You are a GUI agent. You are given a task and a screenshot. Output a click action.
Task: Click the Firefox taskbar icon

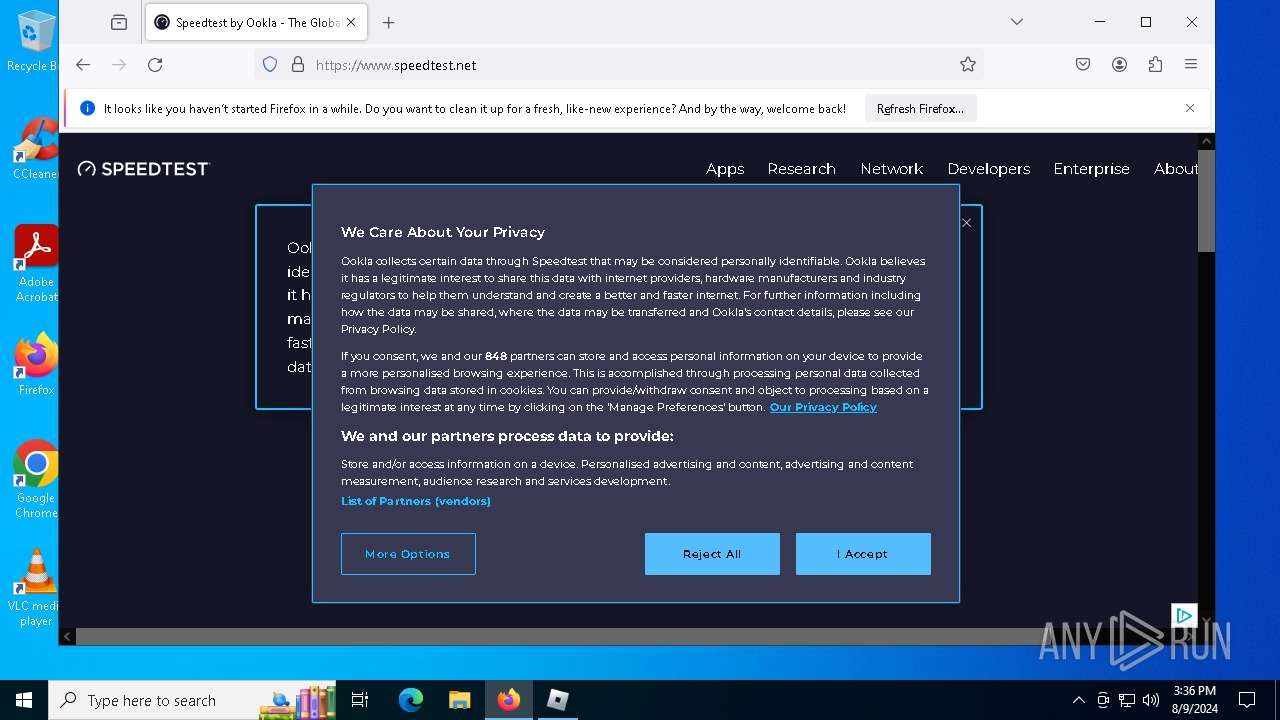(509, 700)
